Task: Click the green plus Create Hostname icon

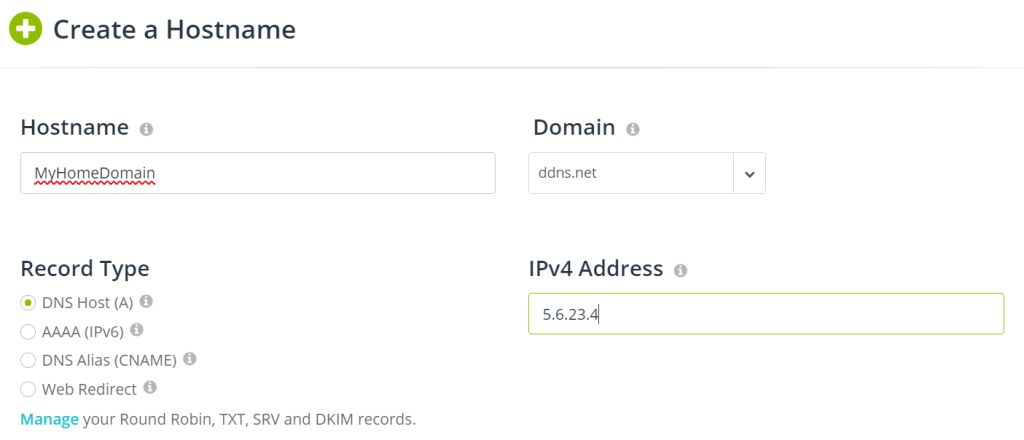Action: coord(25,29)
